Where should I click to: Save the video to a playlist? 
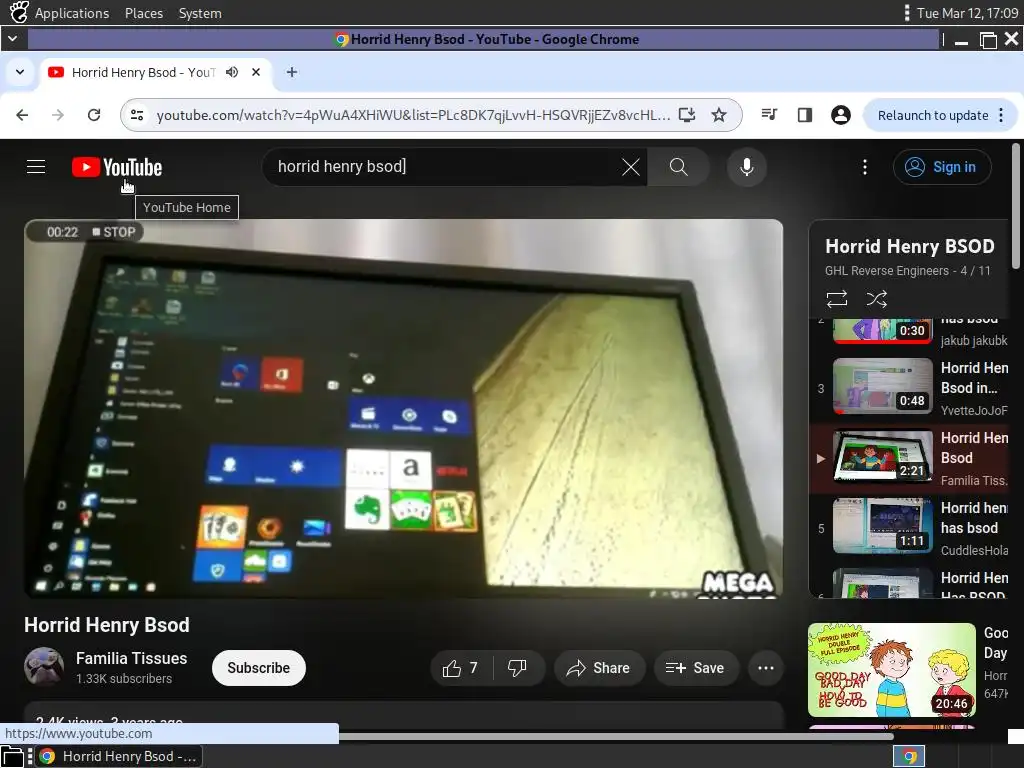coord(696,668)
